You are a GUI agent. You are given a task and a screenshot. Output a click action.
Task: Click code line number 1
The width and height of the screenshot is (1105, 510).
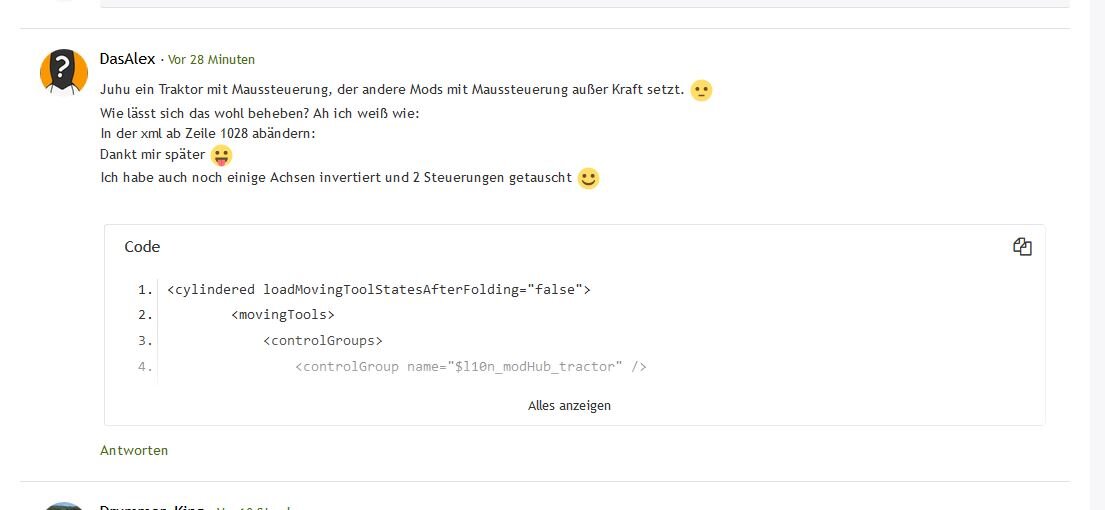click(146, 290)
